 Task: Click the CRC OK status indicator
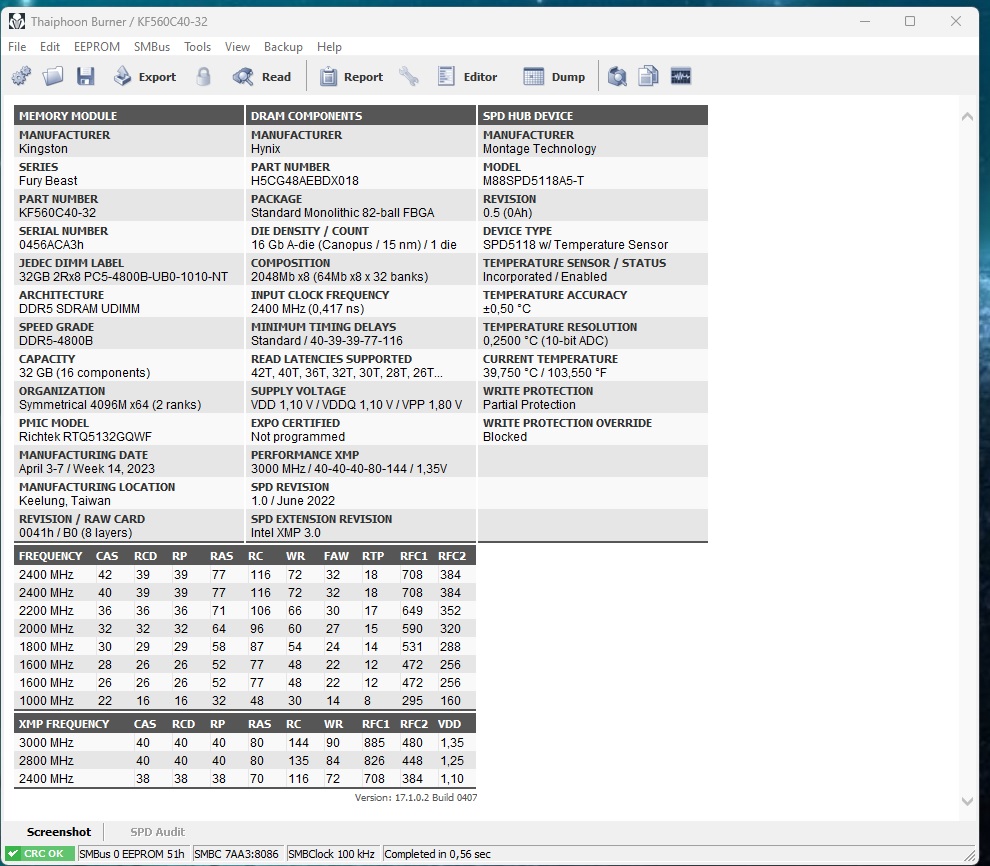(39, 853)
